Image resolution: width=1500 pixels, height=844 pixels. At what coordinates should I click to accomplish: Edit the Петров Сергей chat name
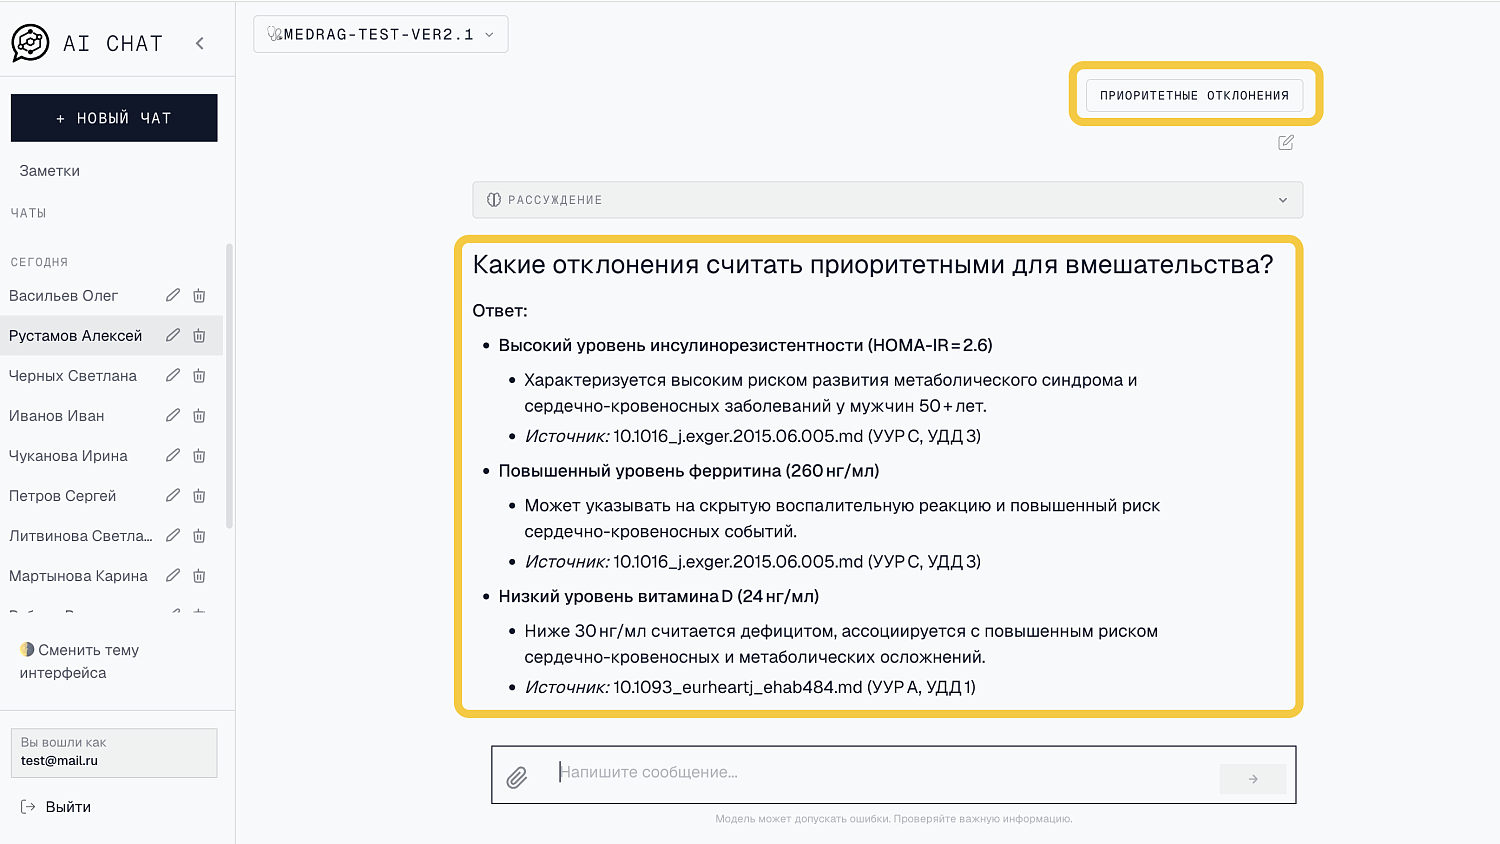[x=173, y=495]
